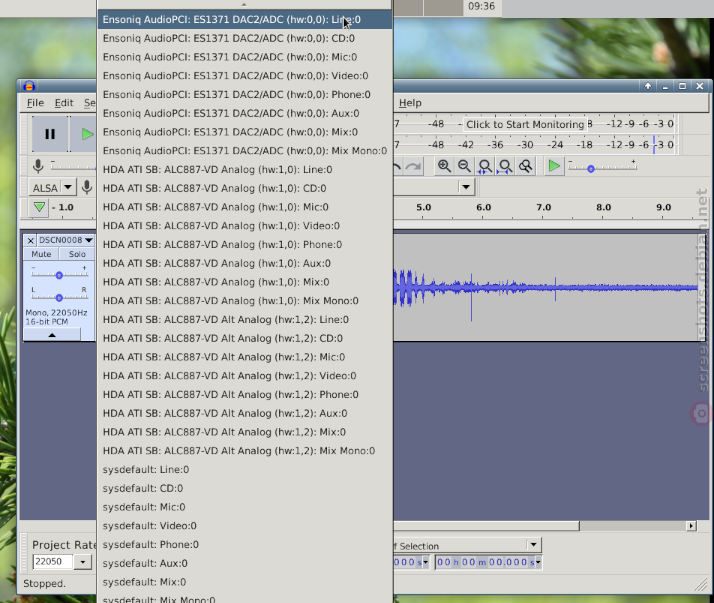Collapse the DSCN0008 track with up arrow
Screen dimensions: 714x603
click(52, 335)
